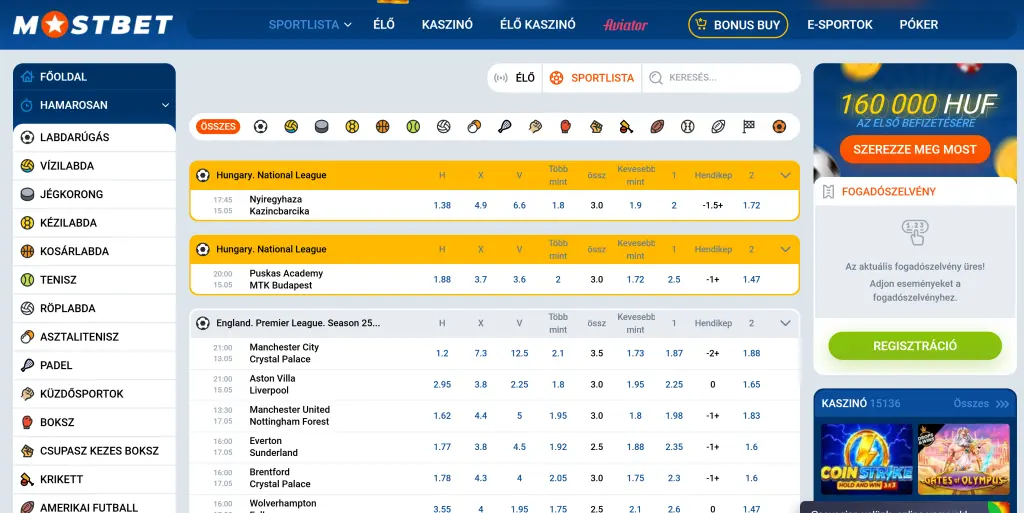1024x513 pixels.
Task: Open the Gates of Olympus game thumbnail
Action: [x=963, y=459]
